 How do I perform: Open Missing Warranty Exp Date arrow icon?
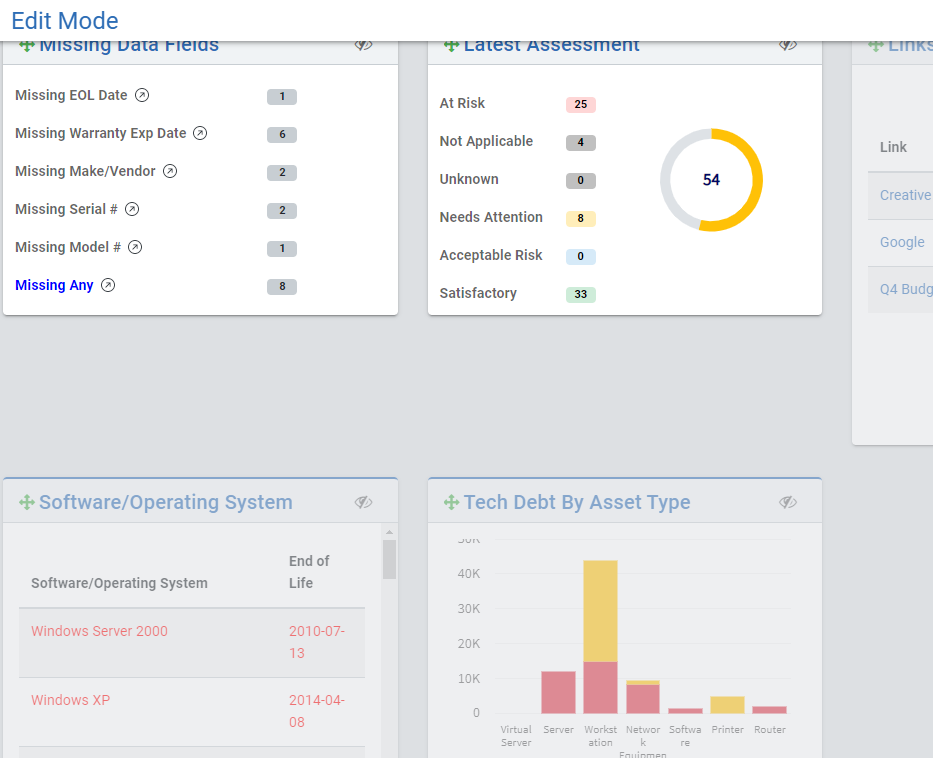click(201, 133)
